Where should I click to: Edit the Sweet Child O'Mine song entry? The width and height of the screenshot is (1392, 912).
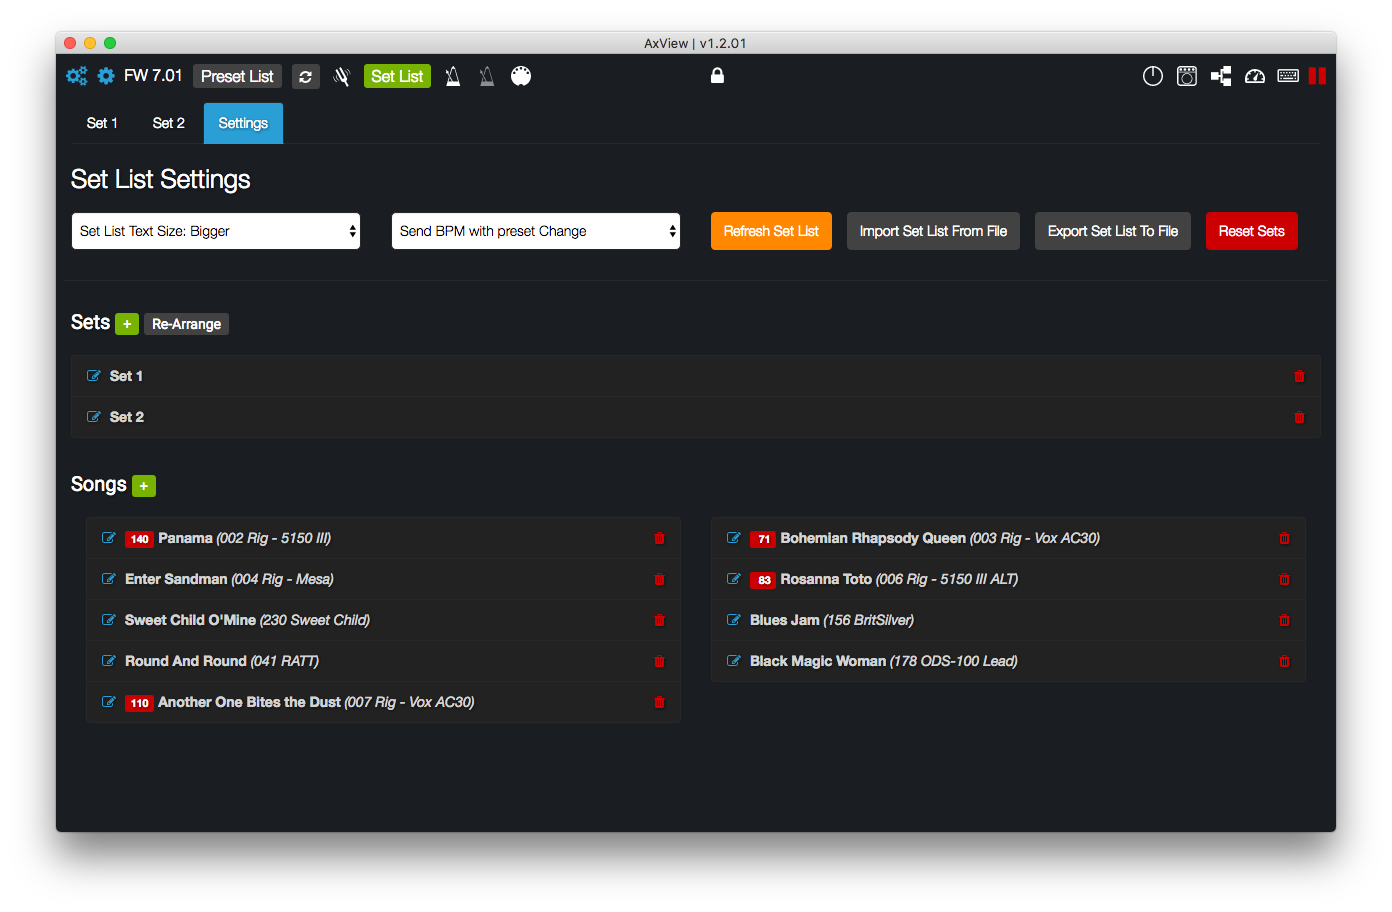tap(109, 620)
